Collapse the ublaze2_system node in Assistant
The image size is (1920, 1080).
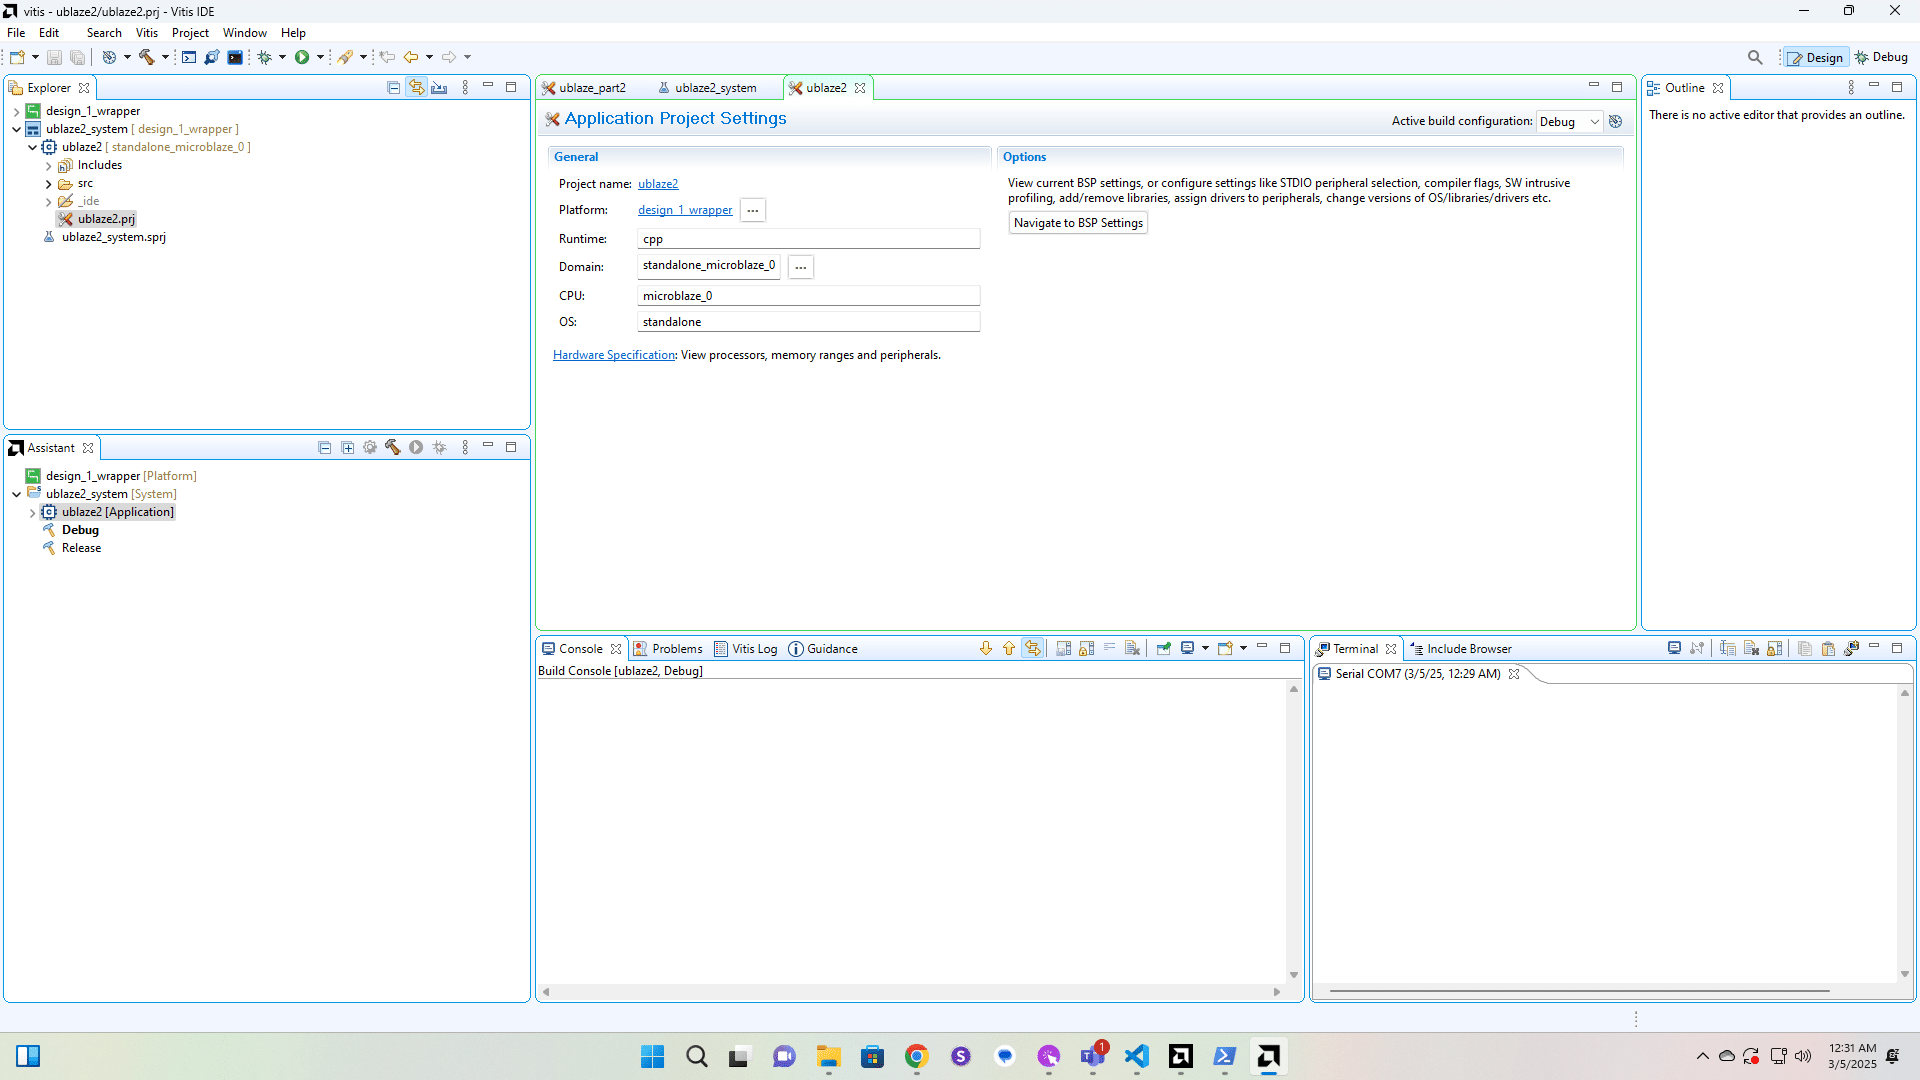[x=17, y=494]
